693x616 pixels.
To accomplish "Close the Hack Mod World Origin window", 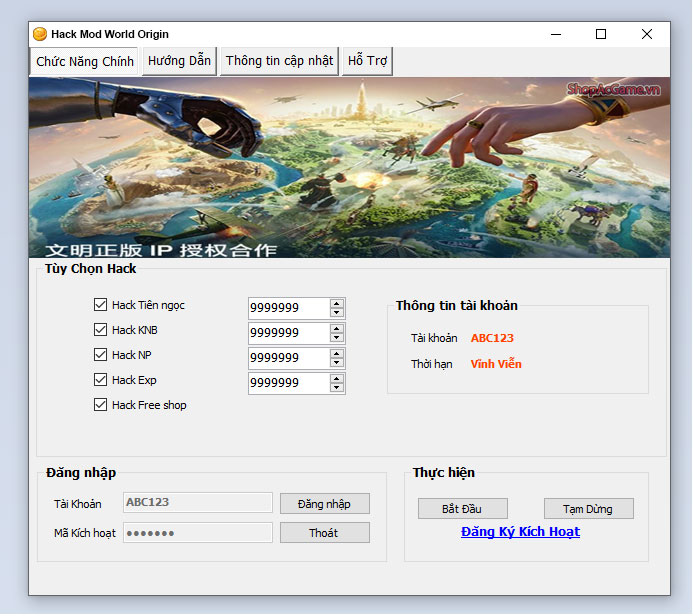I will pos(647,34).
